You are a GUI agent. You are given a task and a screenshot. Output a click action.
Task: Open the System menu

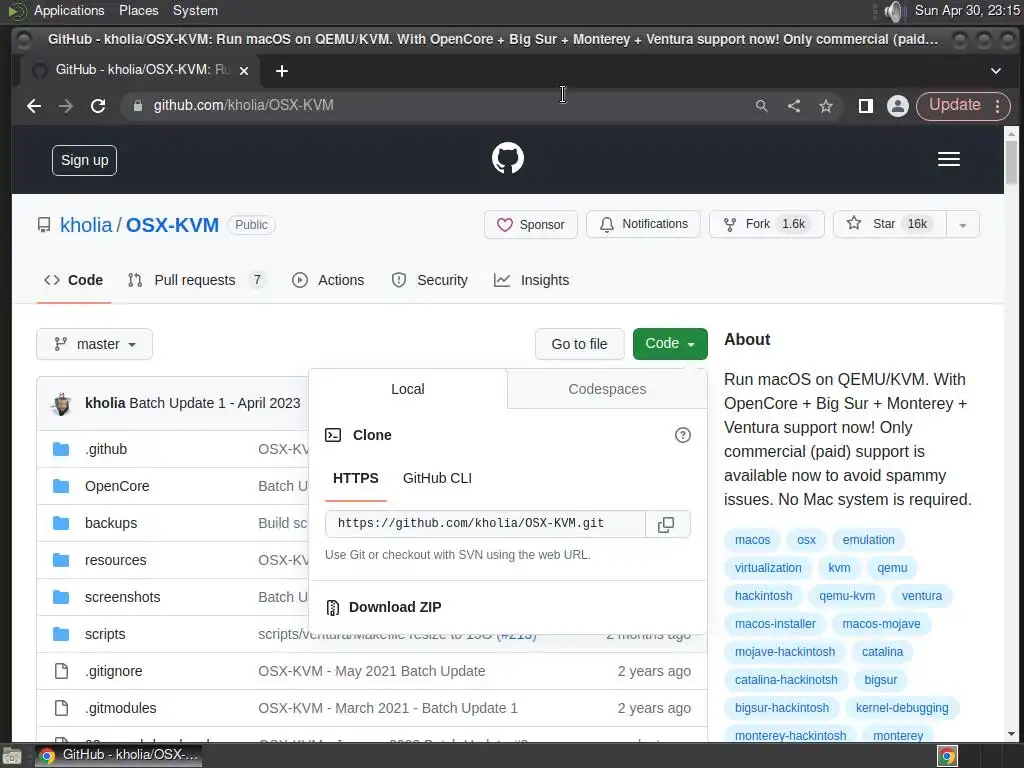pos(195,10)
